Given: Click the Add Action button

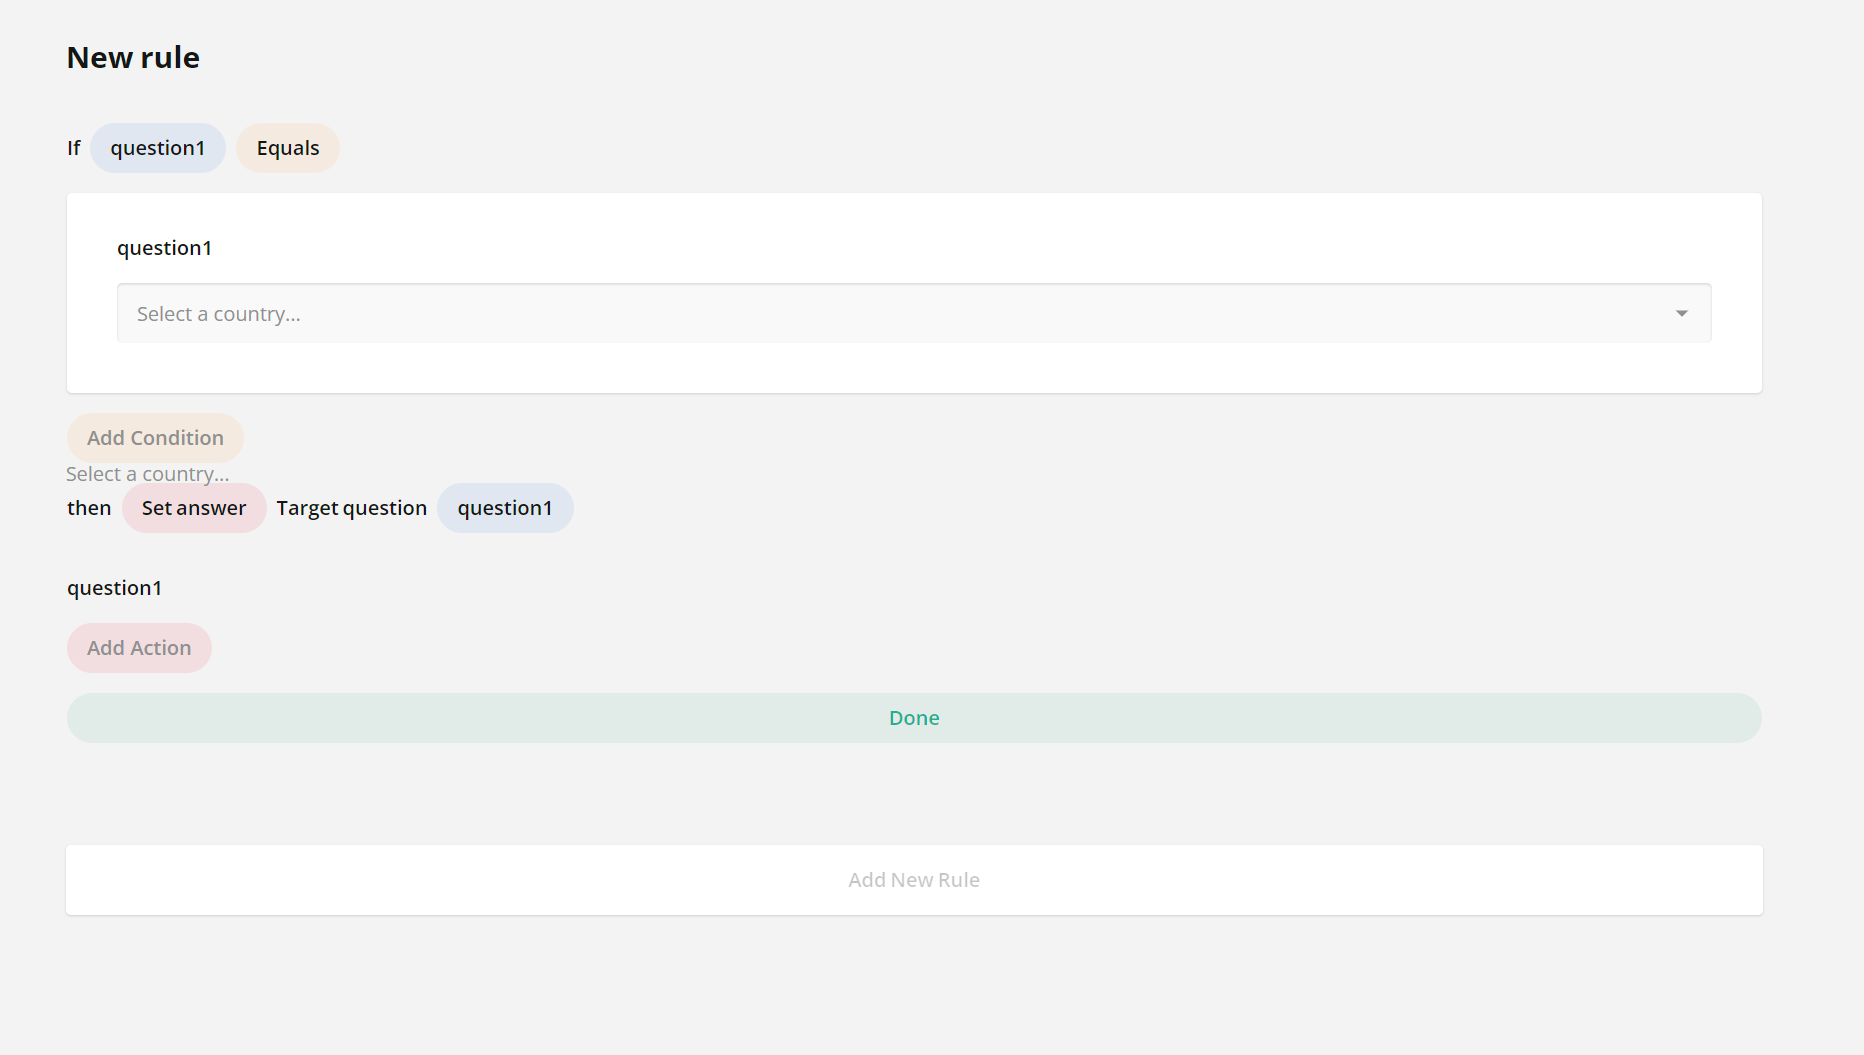Looking at the screenshot, I should [139, 647].
